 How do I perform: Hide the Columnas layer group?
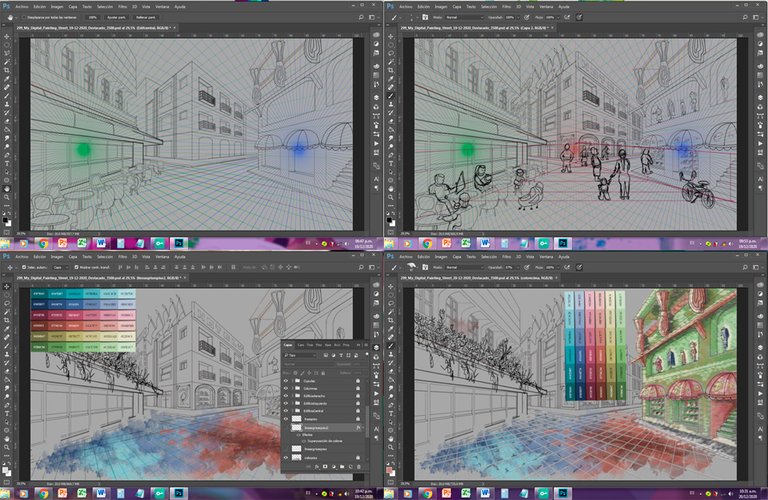tap(286, 388)
